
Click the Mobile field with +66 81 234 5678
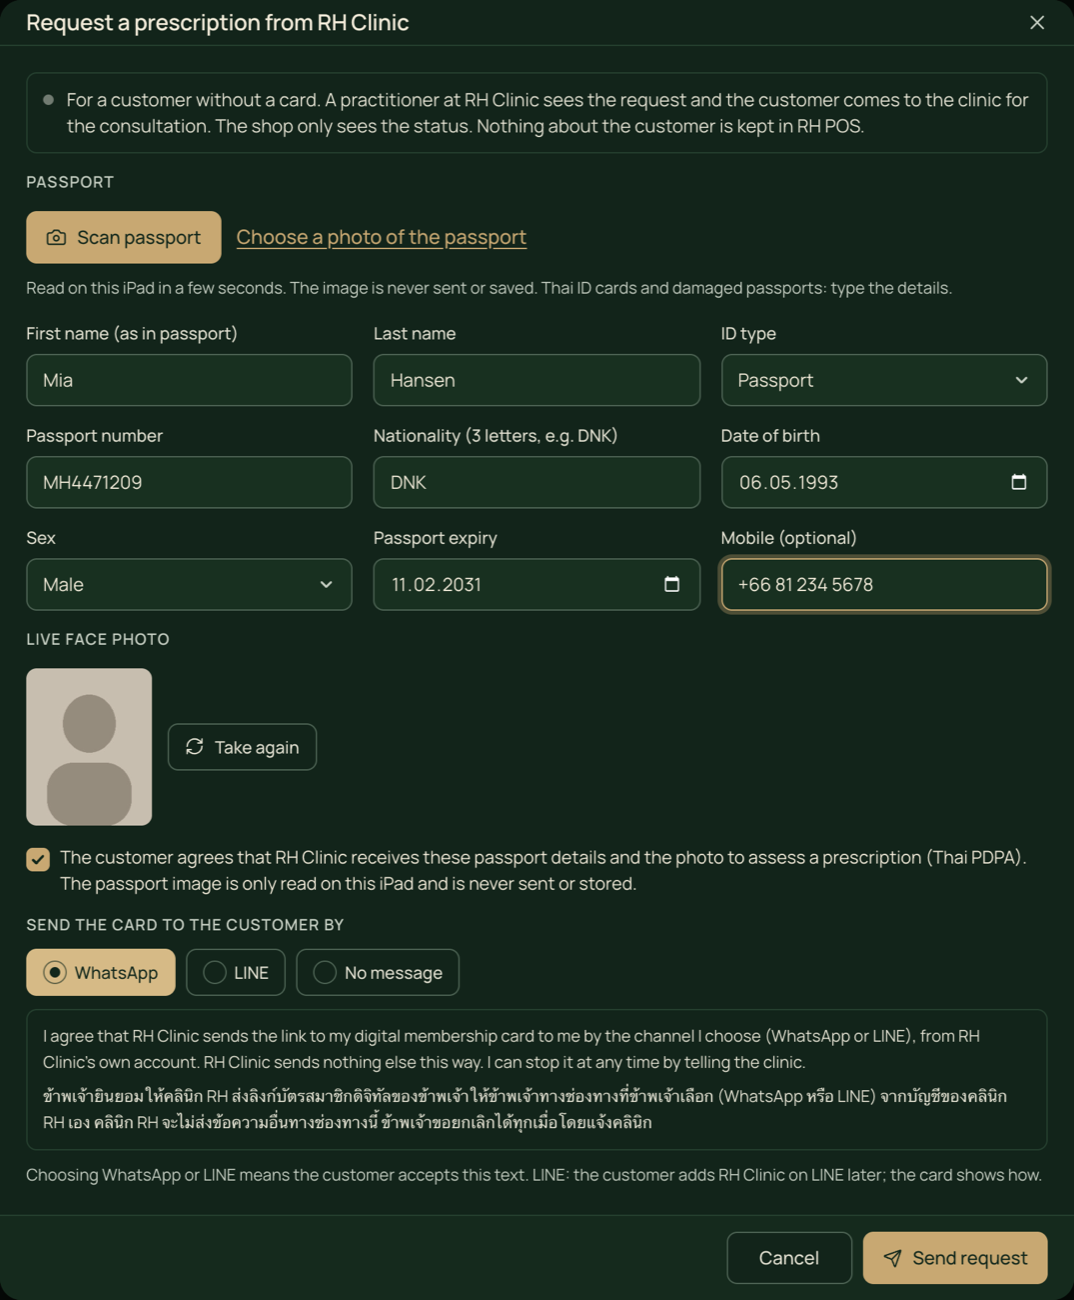pyautogui.click(x=884, y=584)
